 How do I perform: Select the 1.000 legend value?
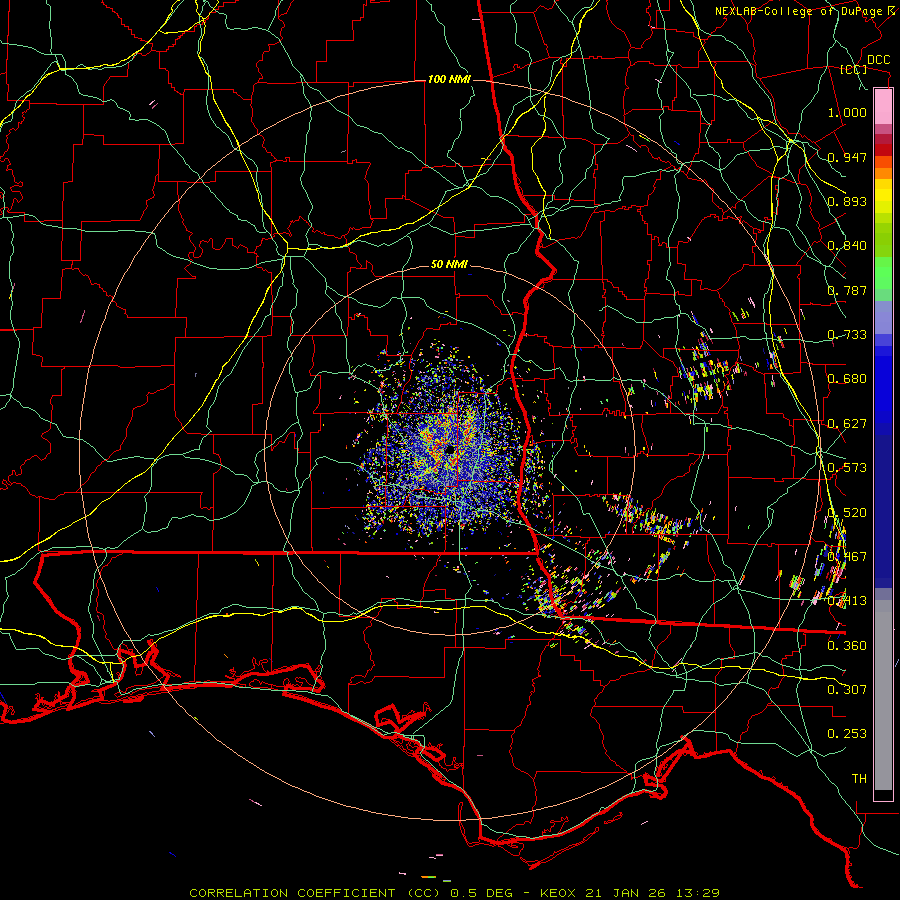pyautogui.click(x=847, y=112)
